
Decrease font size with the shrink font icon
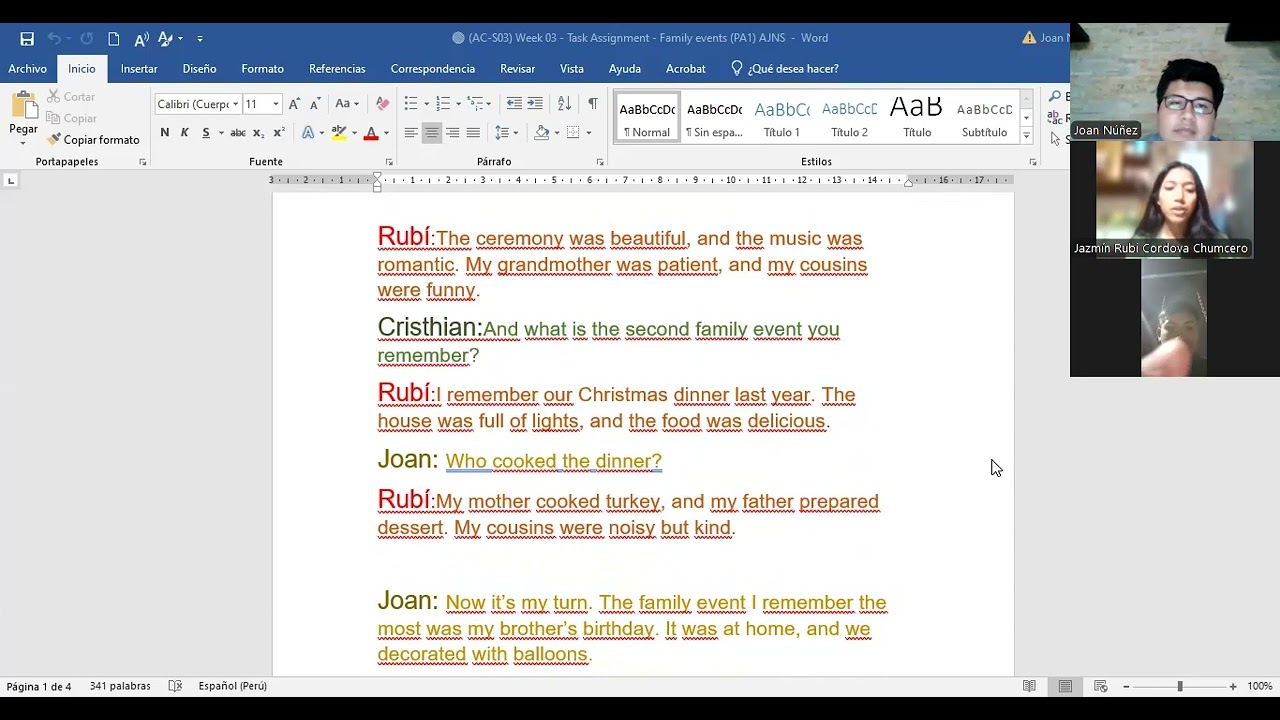coord(314,104)
